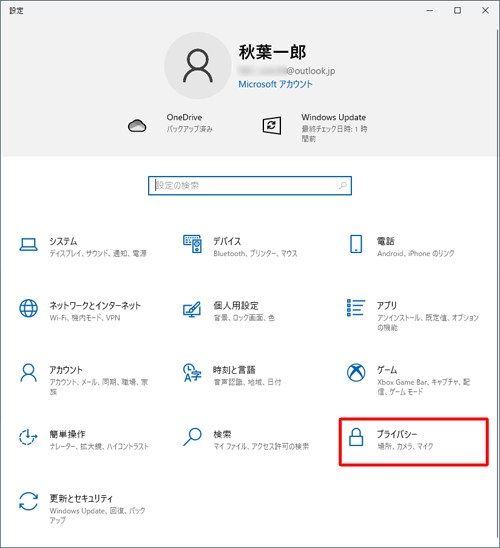Click the Windows Update sync icon
This screenshot has height=548, width=500.
click(271, 125)
